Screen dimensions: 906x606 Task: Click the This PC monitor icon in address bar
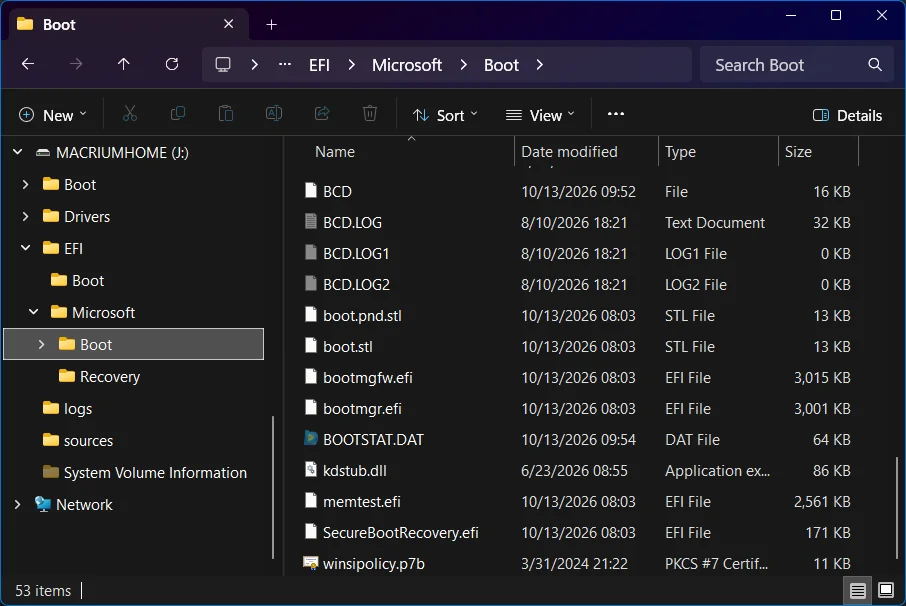click(223, 64)
